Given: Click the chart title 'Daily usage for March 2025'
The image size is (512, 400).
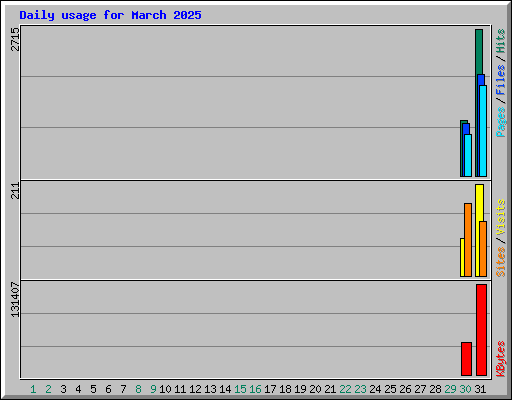Looking at the screenshot, I should (110, 15).
